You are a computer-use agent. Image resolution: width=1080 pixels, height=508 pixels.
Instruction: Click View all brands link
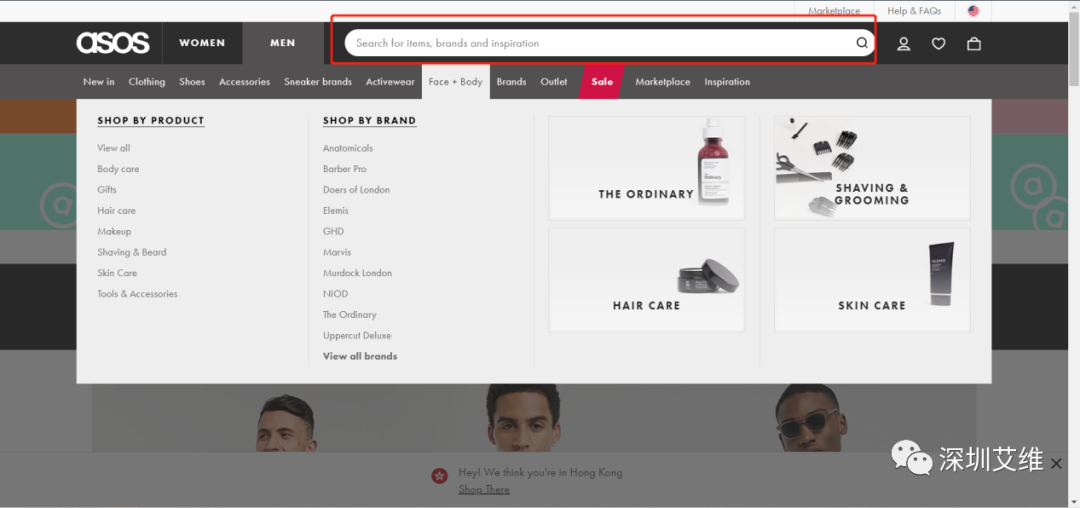coord(360,356)
